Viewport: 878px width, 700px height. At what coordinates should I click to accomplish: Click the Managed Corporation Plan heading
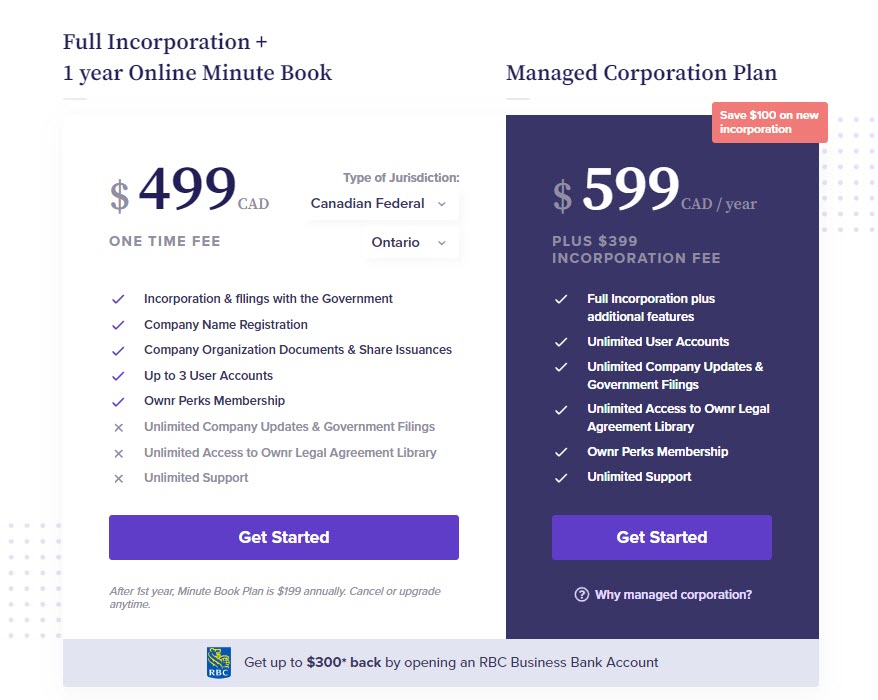tap(641, 73)
